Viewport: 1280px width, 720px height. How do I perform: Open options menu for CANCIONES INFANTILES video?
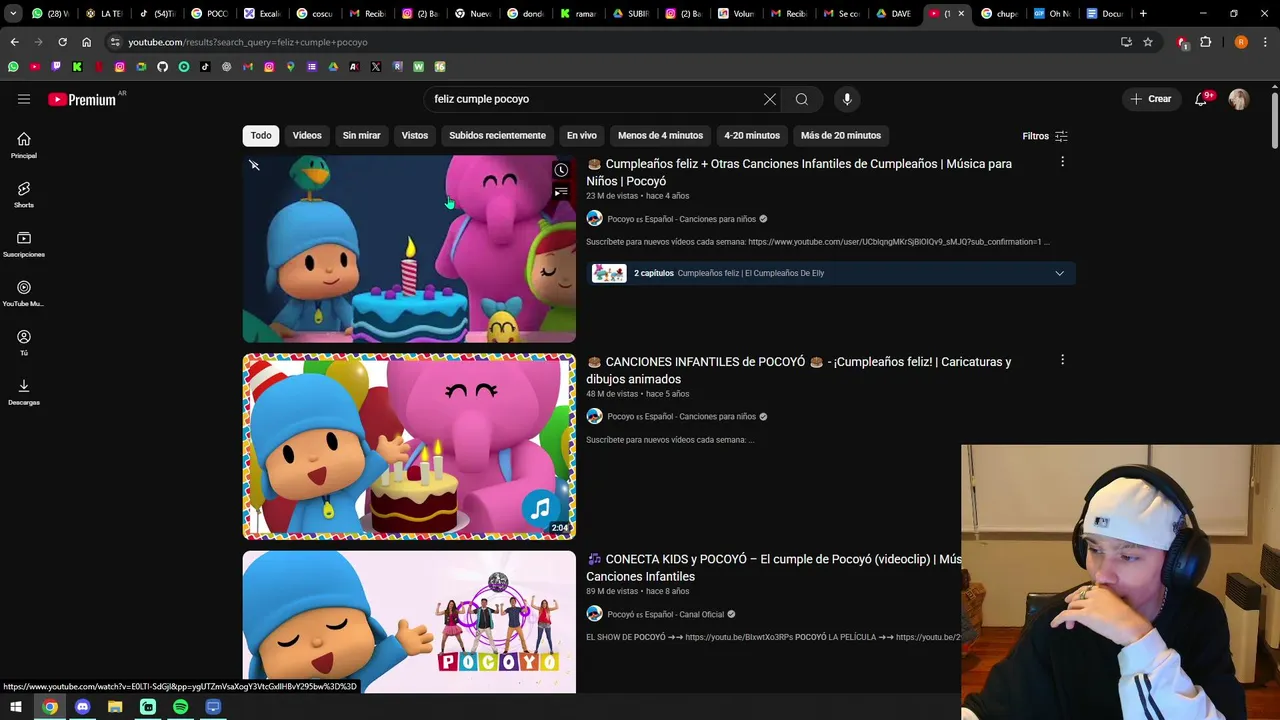click(1062, 360)
